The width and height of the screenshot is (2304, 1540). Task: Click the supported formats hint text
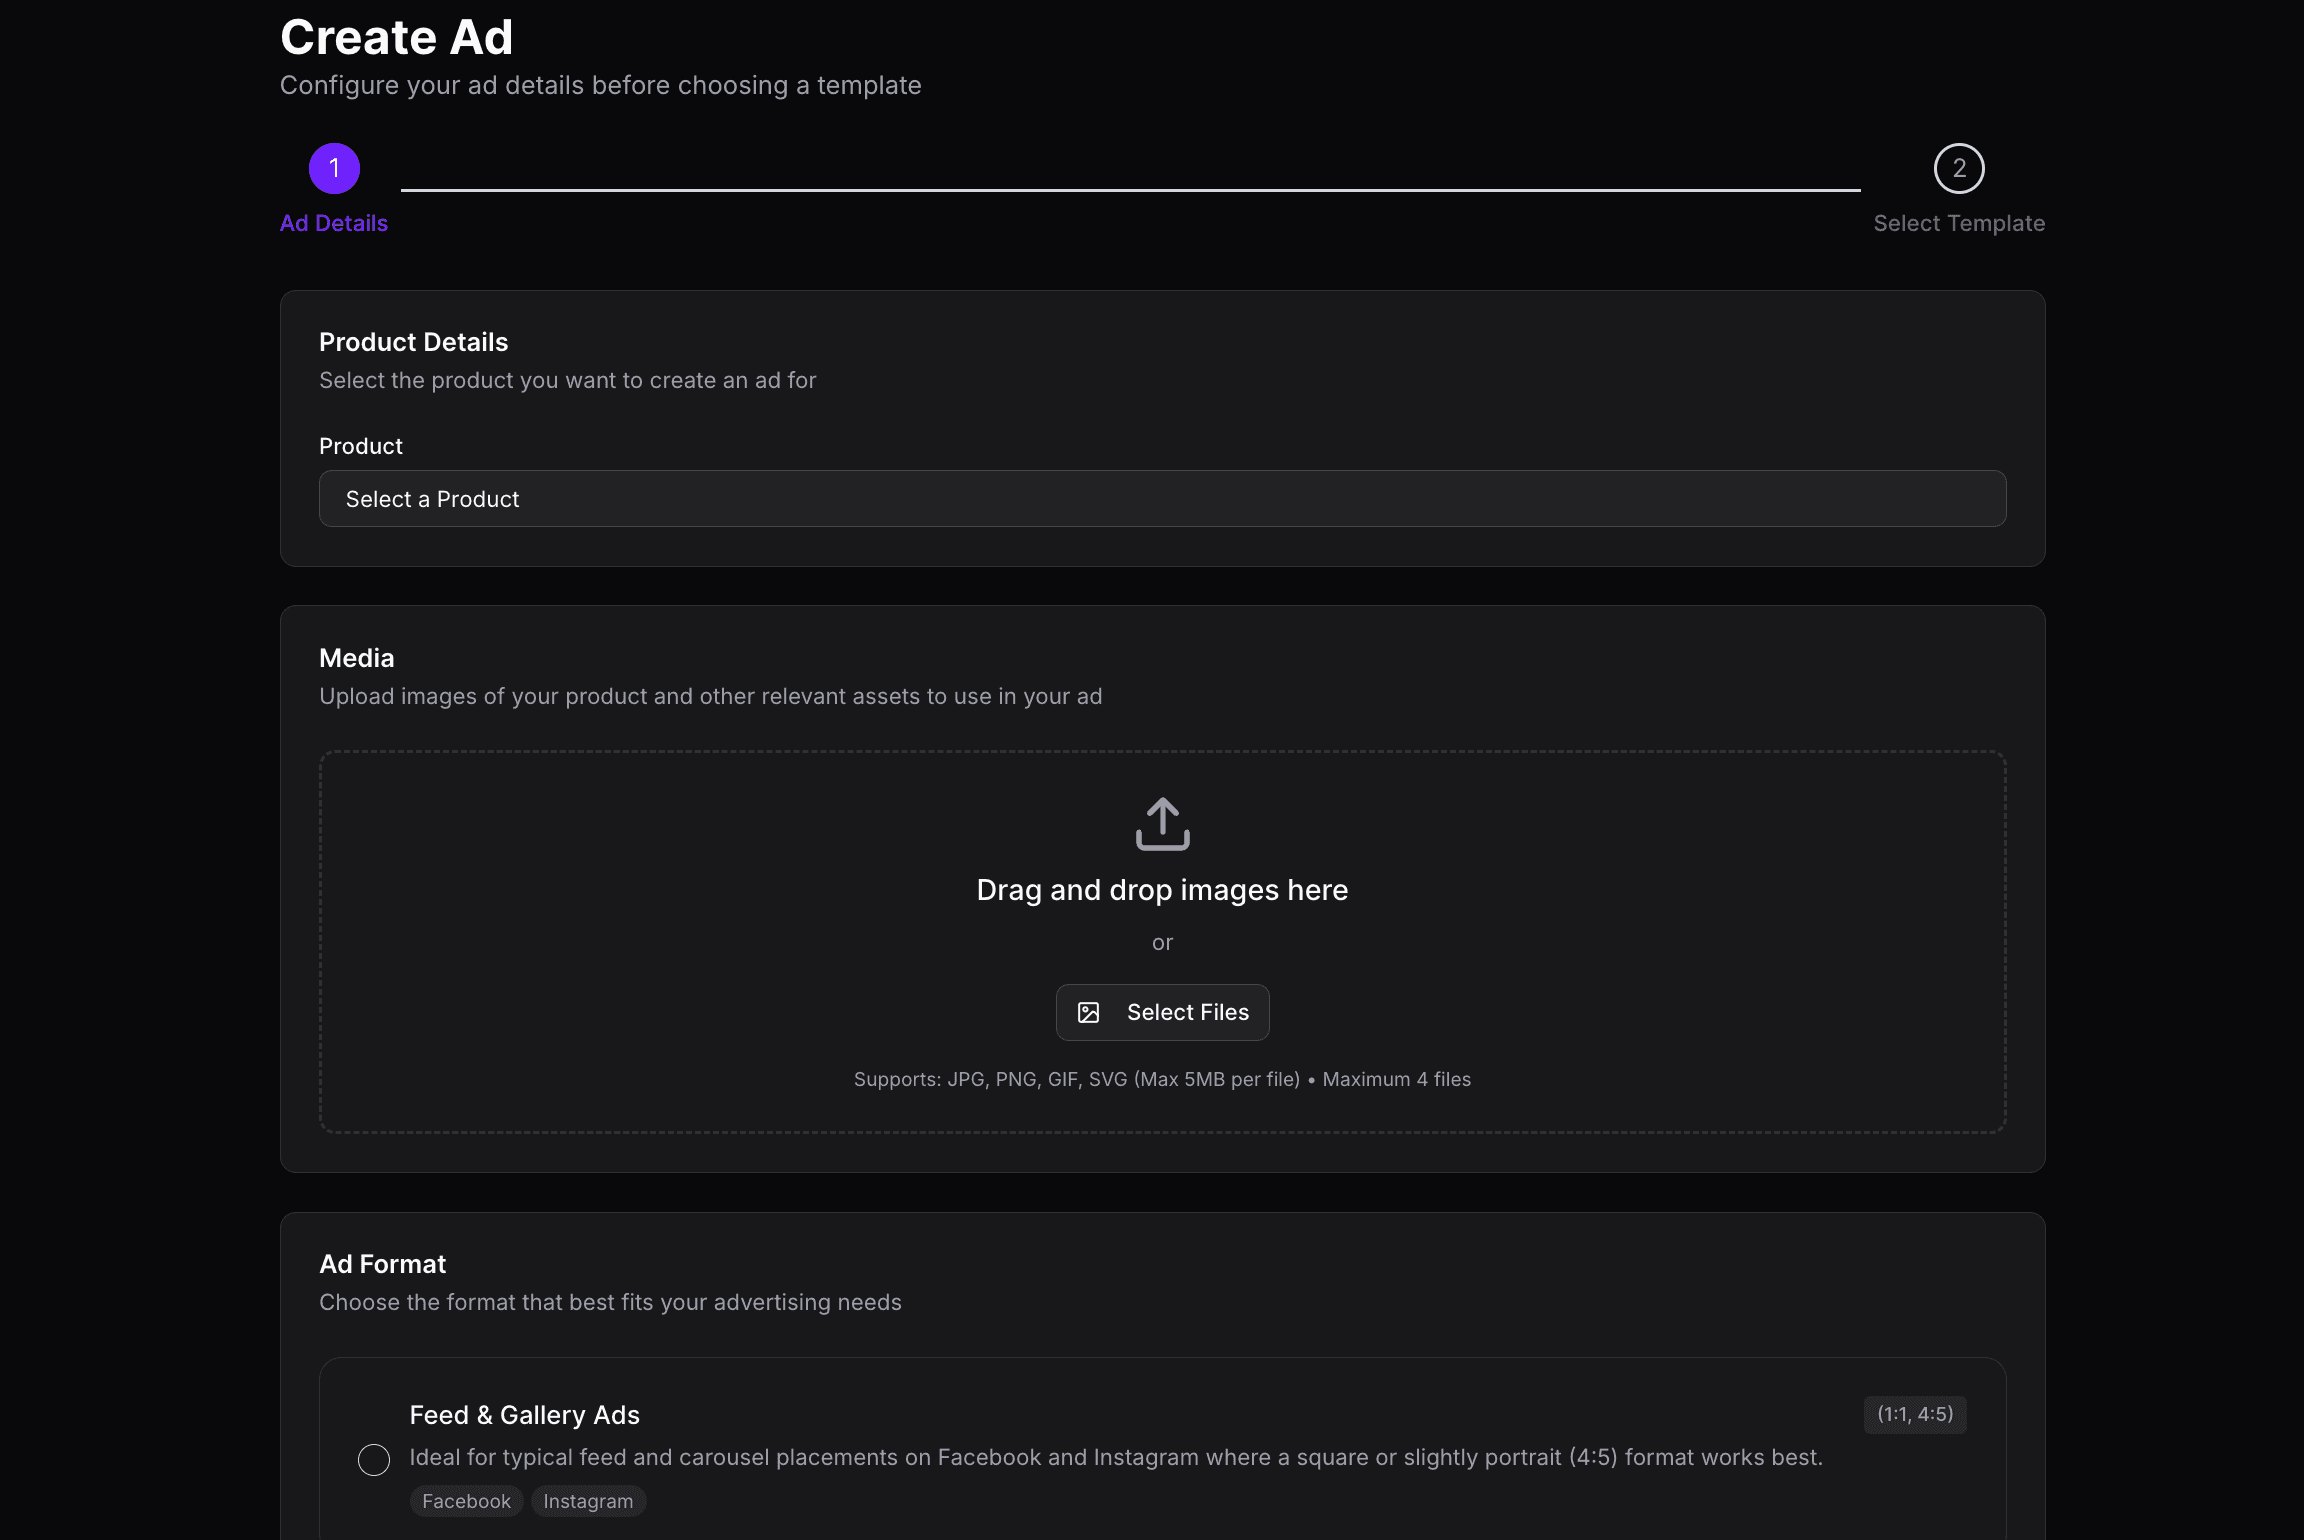tap(1162, 1079)
